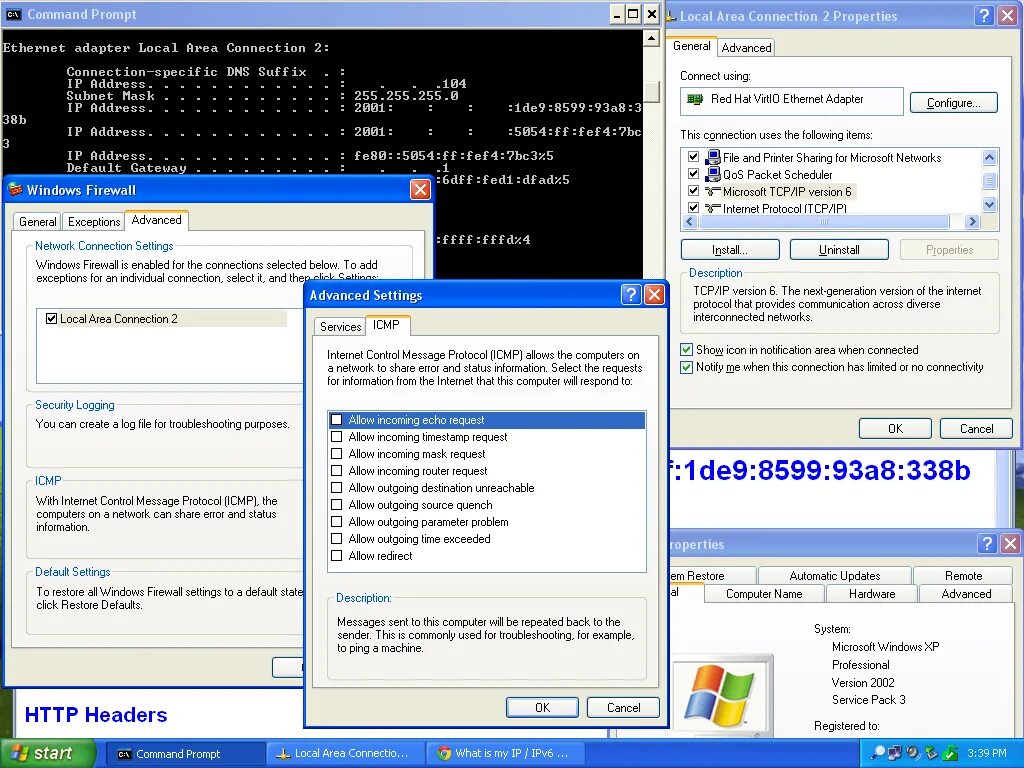Click Configure button for Ethernet adapter
Image resolution: width=1024 pixels, height=768 pixels.
[x=953, y=103]
